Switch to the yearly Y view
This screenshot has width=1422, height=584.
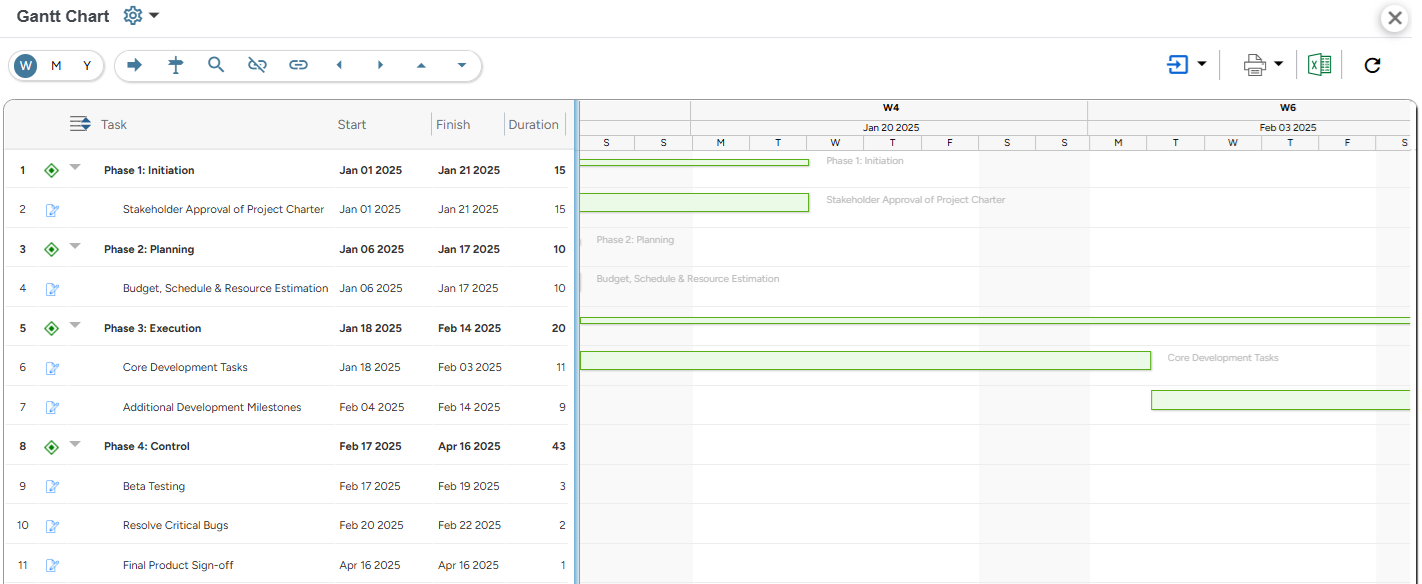pyautogui.click(x=87, y=66)
